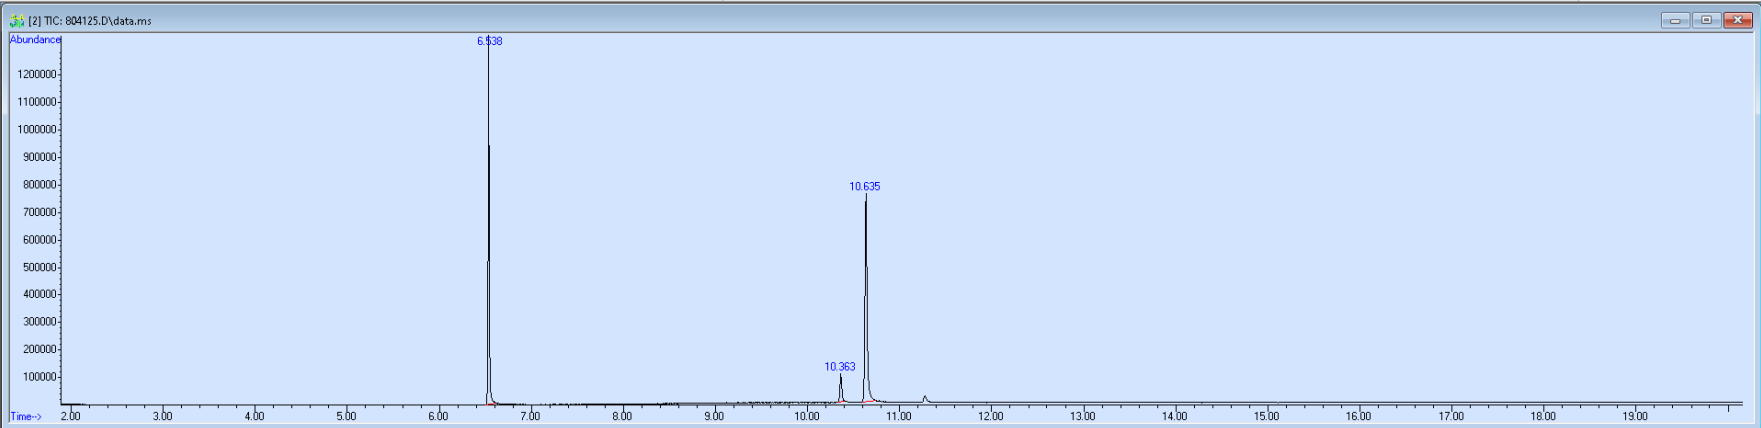Select the peak label 10.363

840,367
